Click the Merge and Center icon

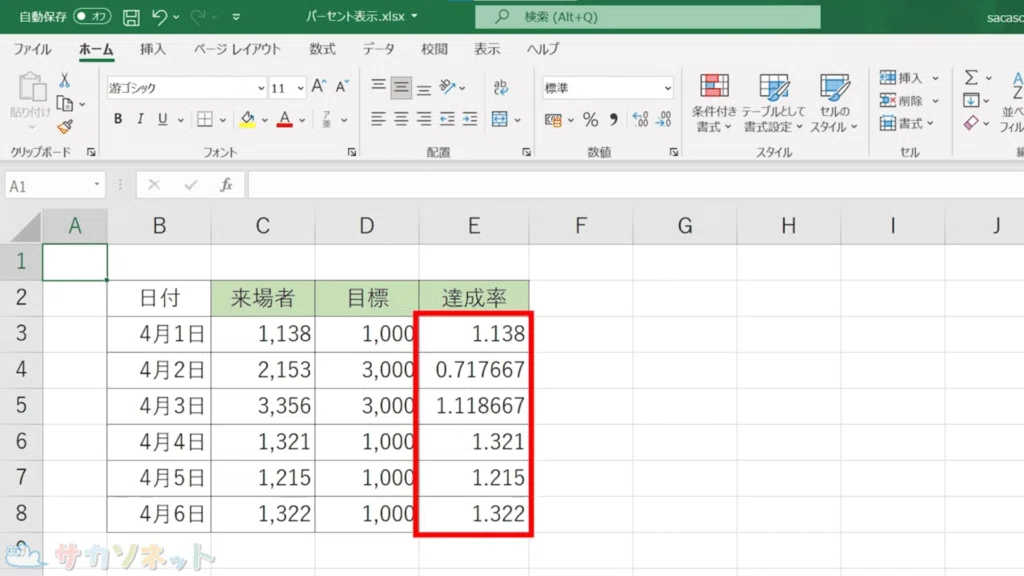500,120
